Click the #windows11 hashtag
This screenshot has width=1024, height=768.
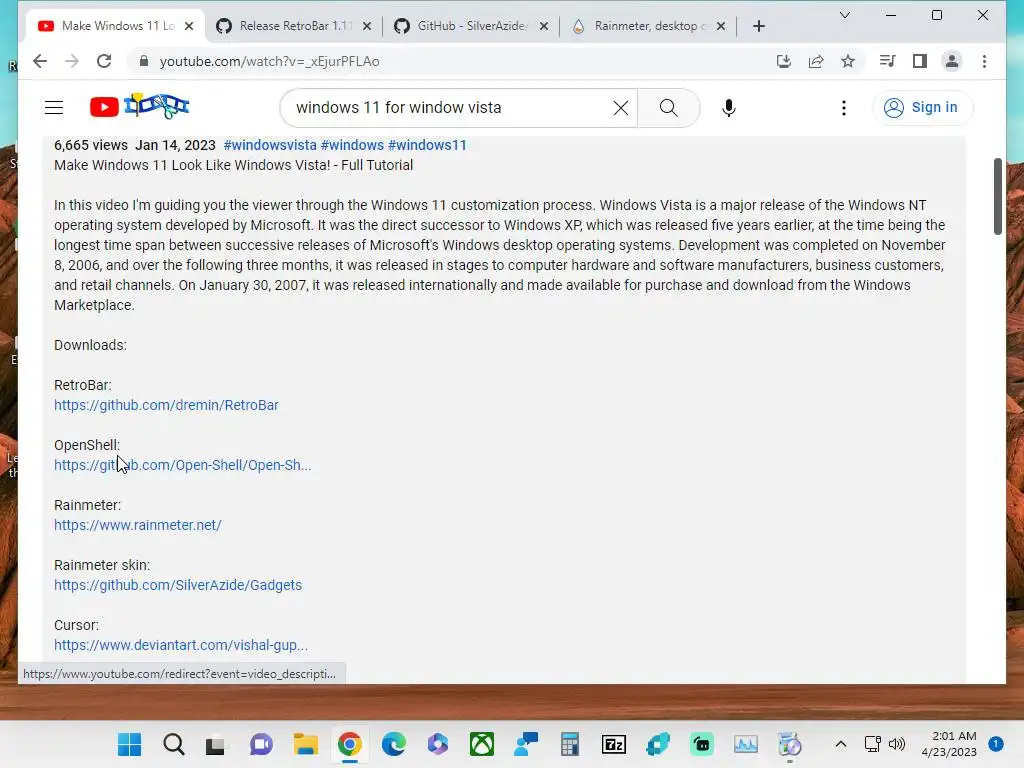(427, 145)
